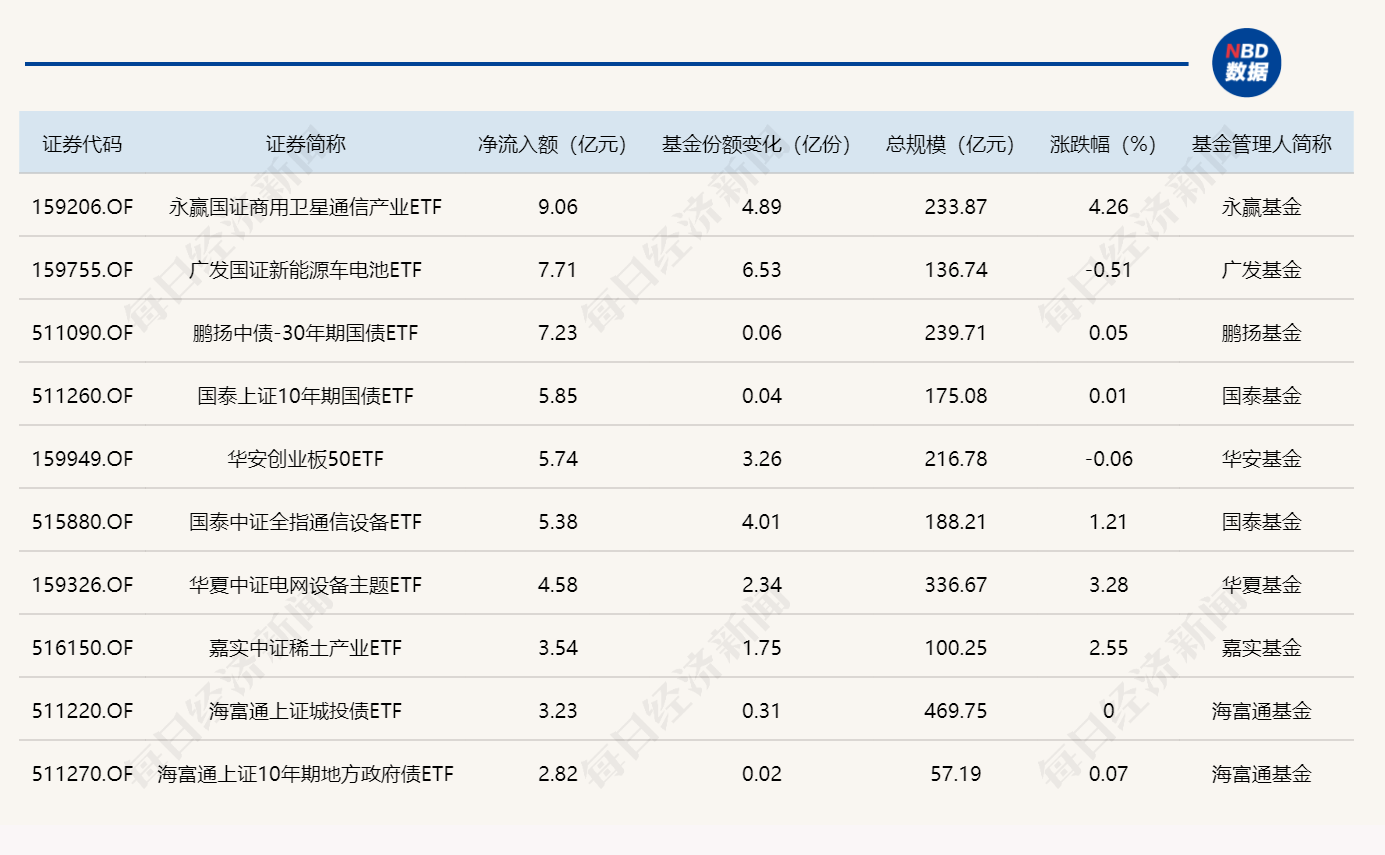This screenshot has width=1385, height=855.
Task: Click the -0.51 percentage for 广发国证新能源车电池ETF
Action: (x=1105, y=269)
